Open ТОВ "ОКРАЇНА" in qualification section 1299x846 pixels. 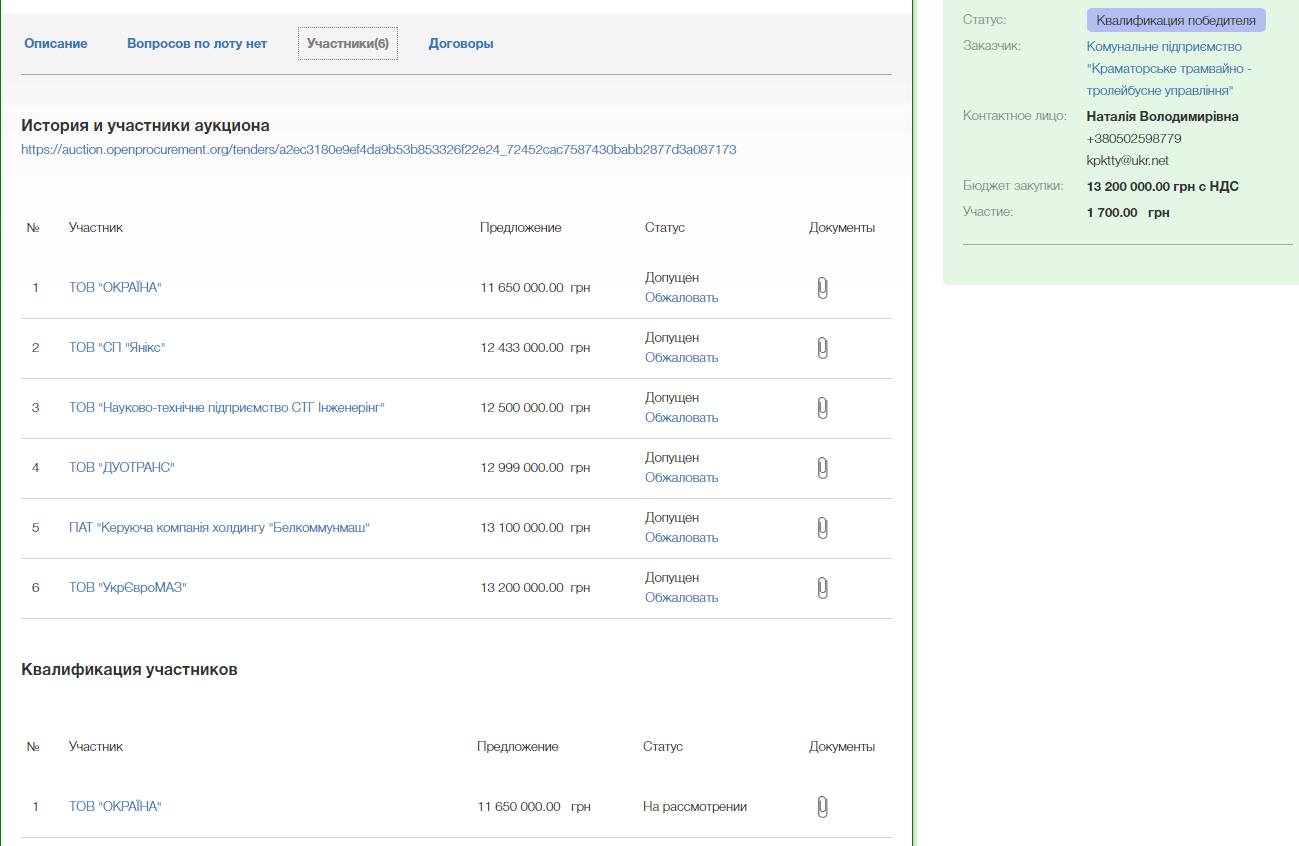[x=115, y=807]
